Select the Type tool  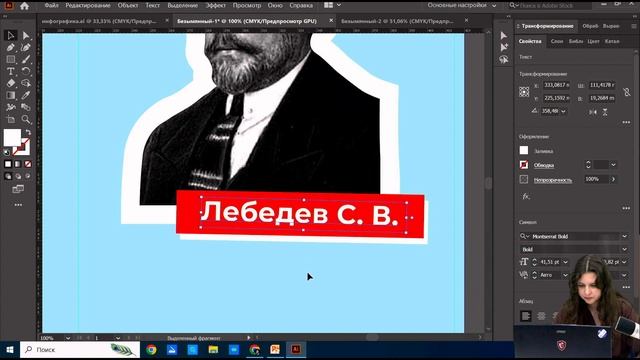pos(11,71)
